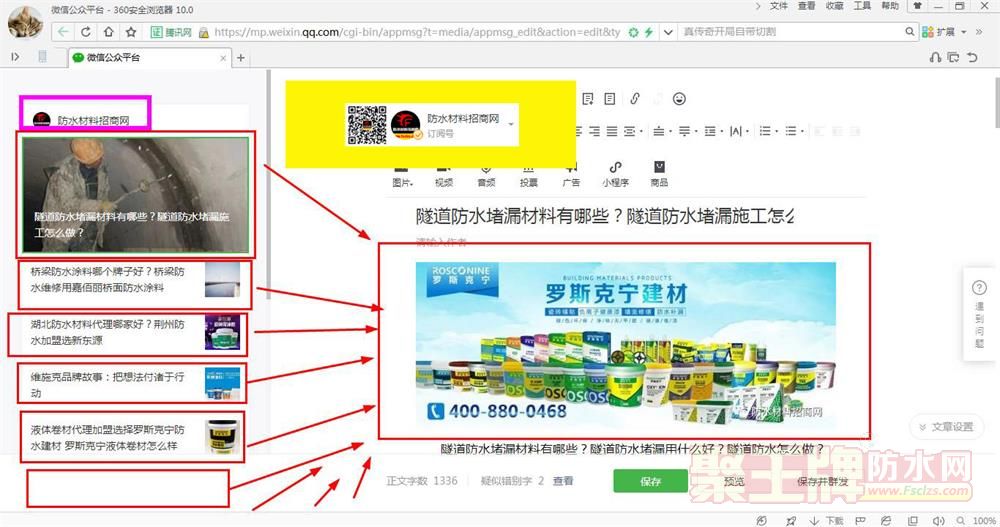Select the 隧道防水堵漏材料 cover article in the list
The height and width of the screenshot is (527, 1000).
click(x=135, y=195)
